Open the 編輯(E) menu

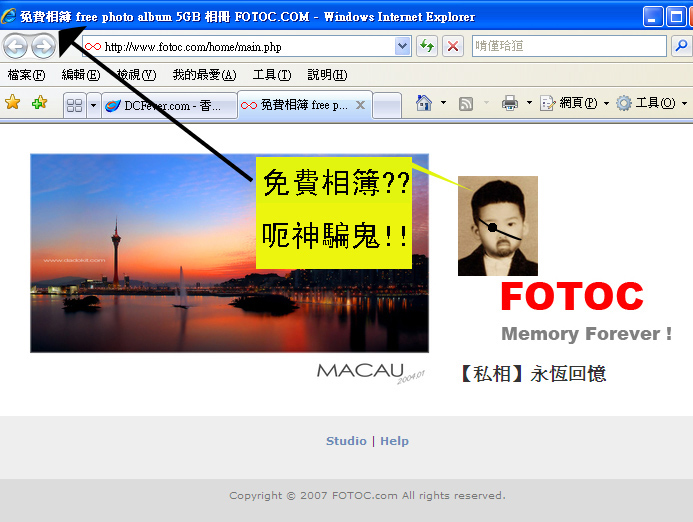pyautogui.click(x=81, y=75)
